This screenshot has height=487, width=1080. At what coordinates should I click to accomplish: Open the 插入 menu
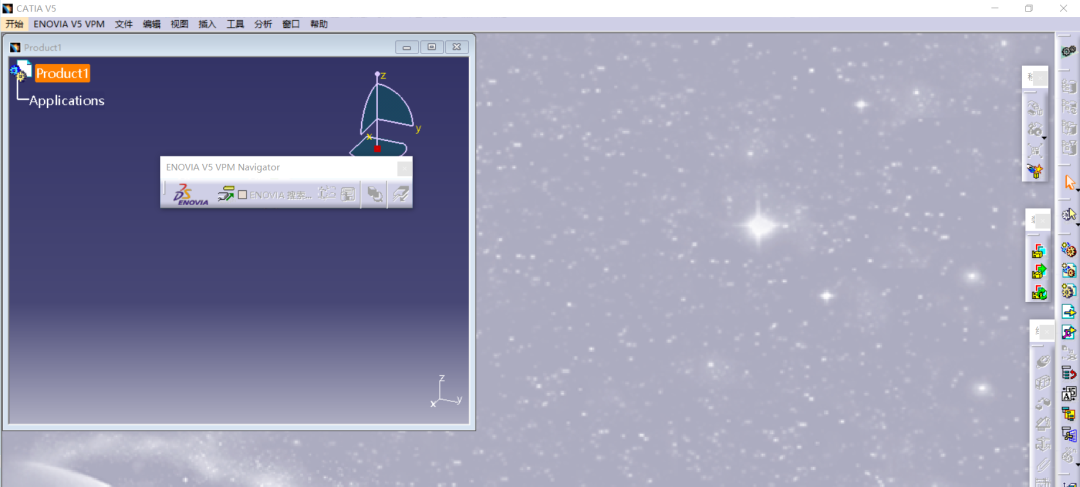tap(207, 24)
